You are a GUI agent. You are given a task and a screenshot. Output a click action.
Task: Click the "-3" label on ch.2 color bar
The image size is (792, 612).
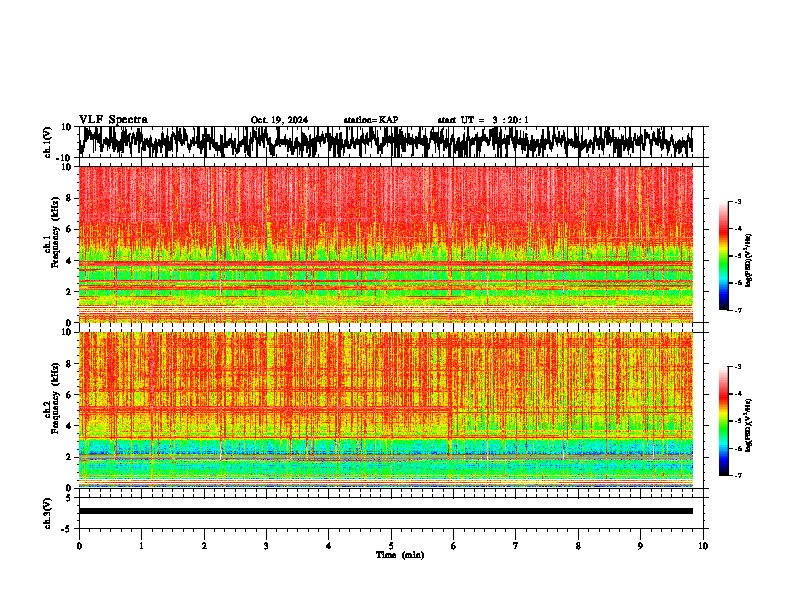point(737,367)
